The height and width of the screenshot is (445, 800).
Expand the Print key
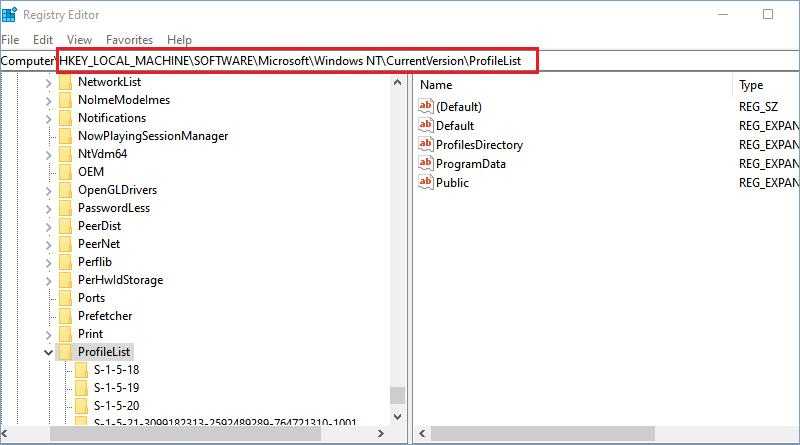click(x=48, y=335)
